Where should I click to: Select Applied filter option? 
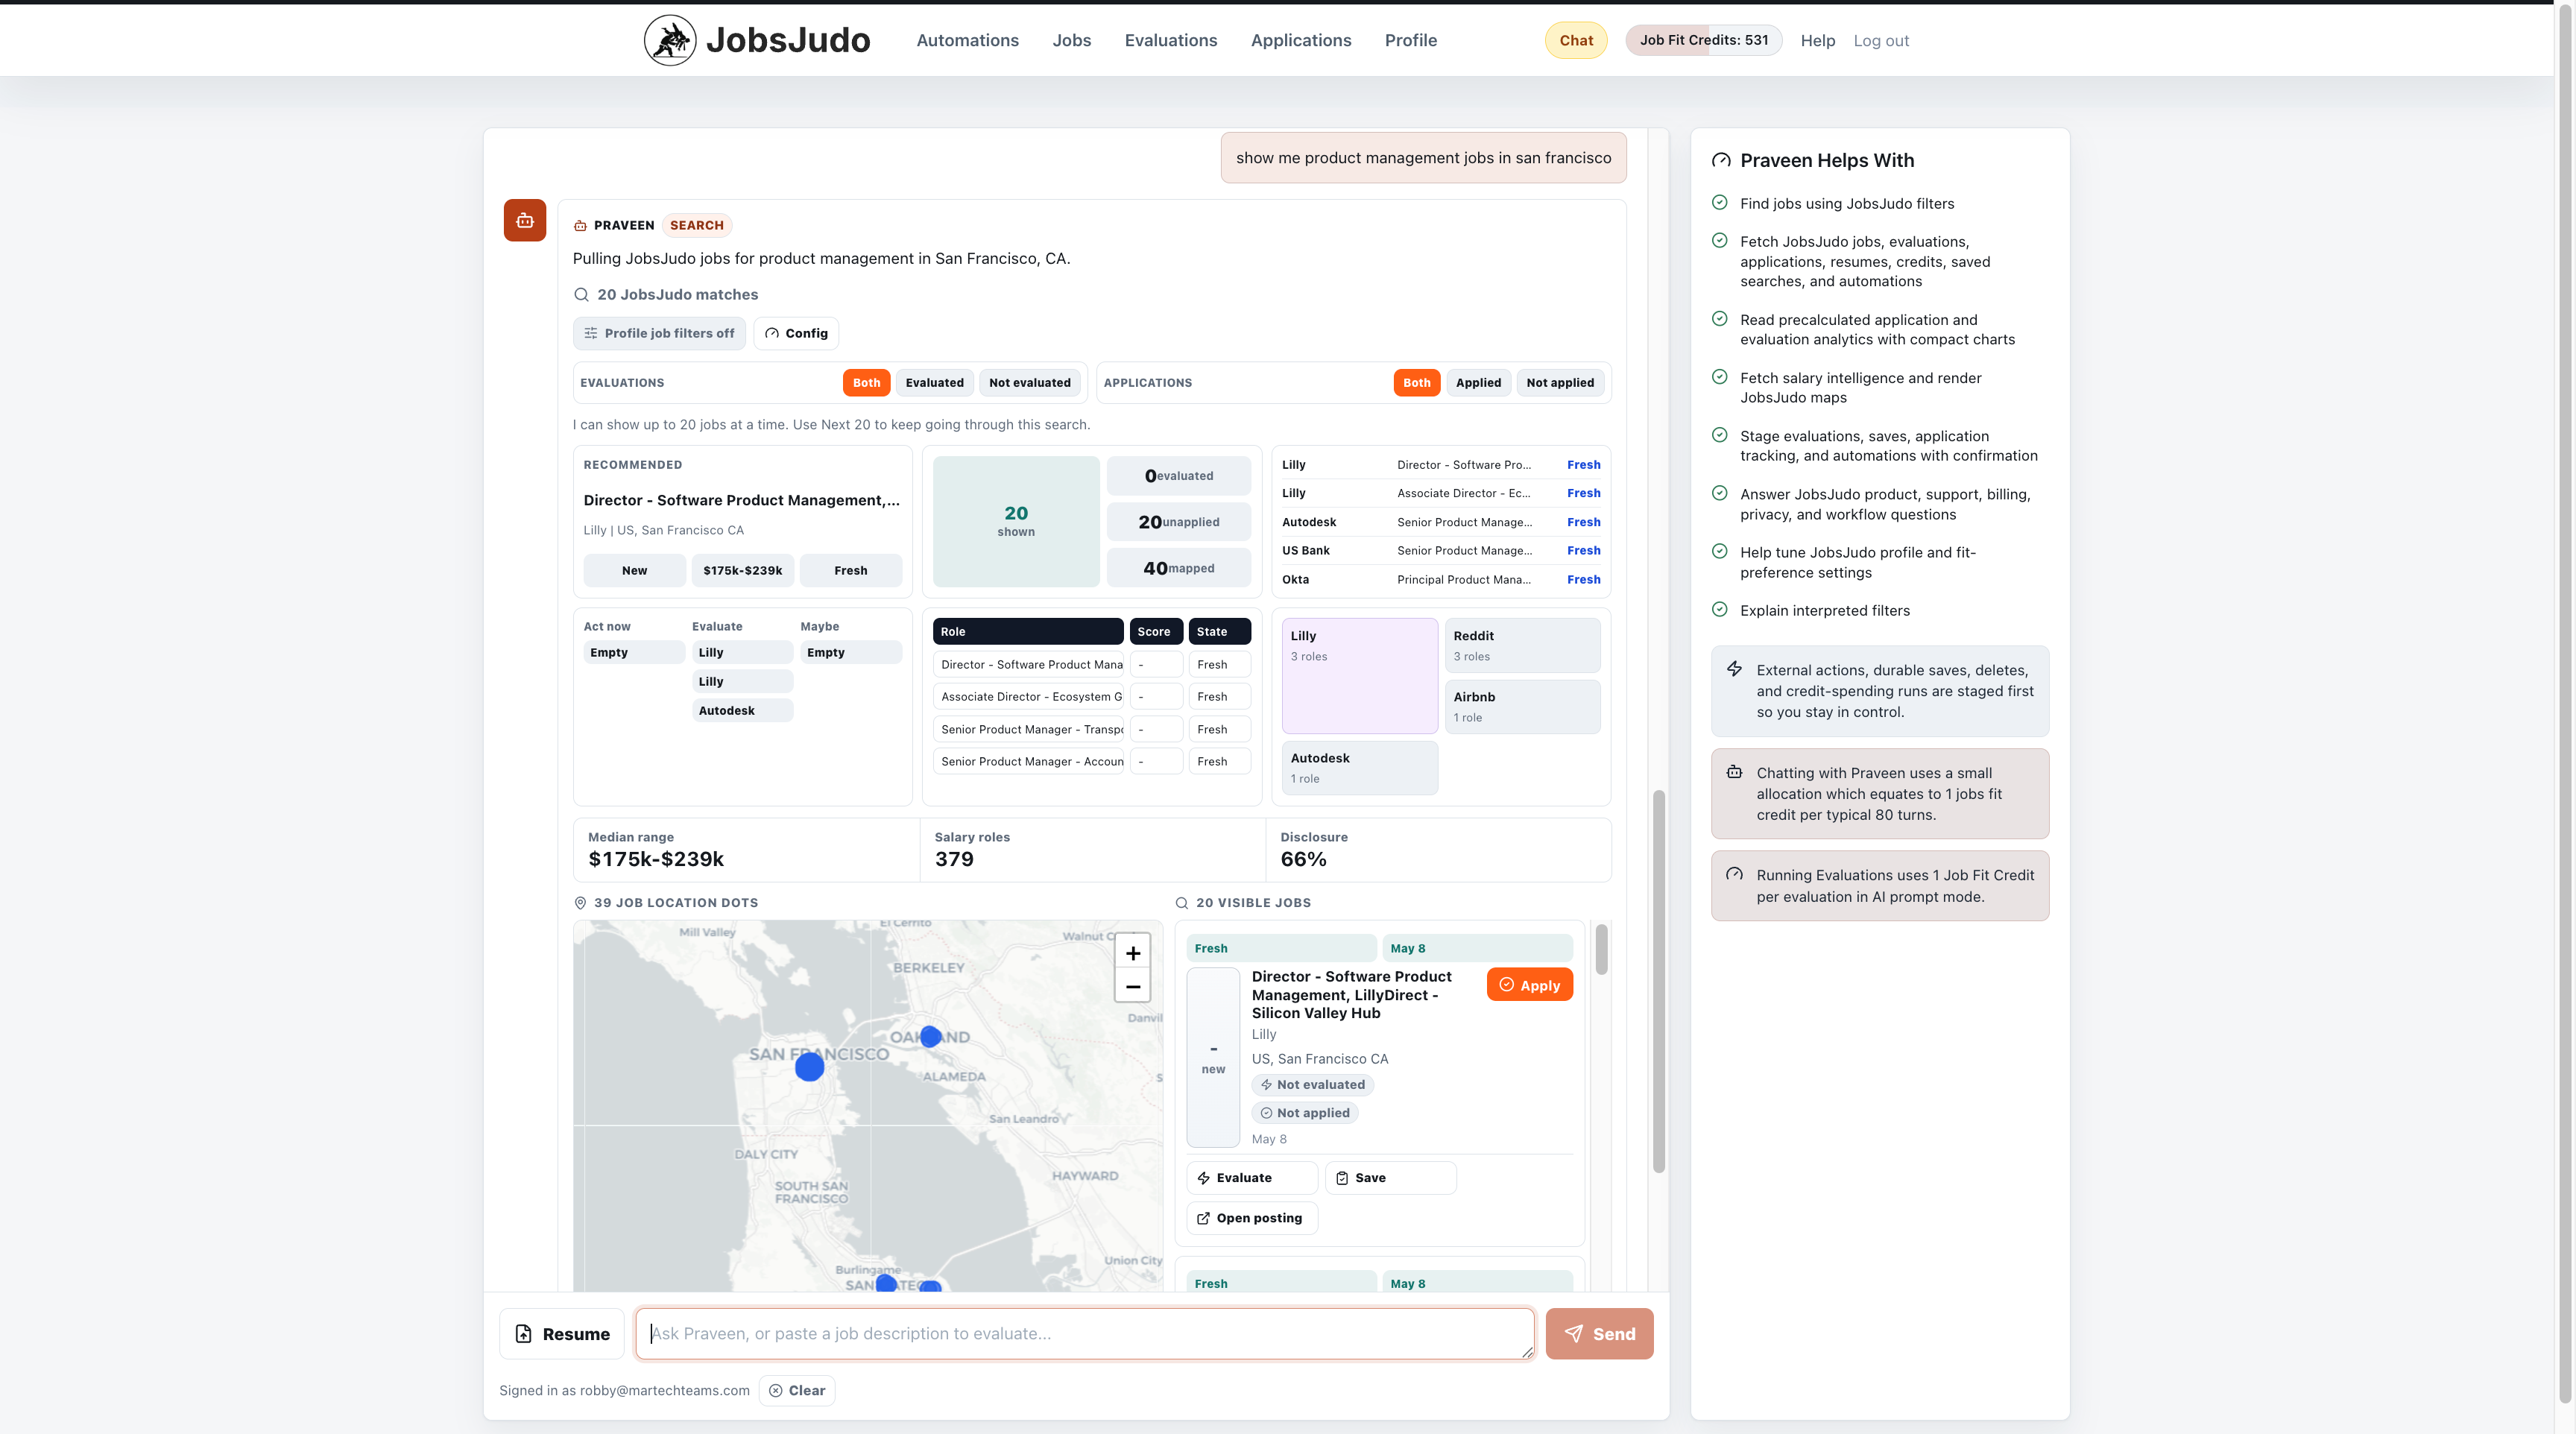pos(1479,382)
